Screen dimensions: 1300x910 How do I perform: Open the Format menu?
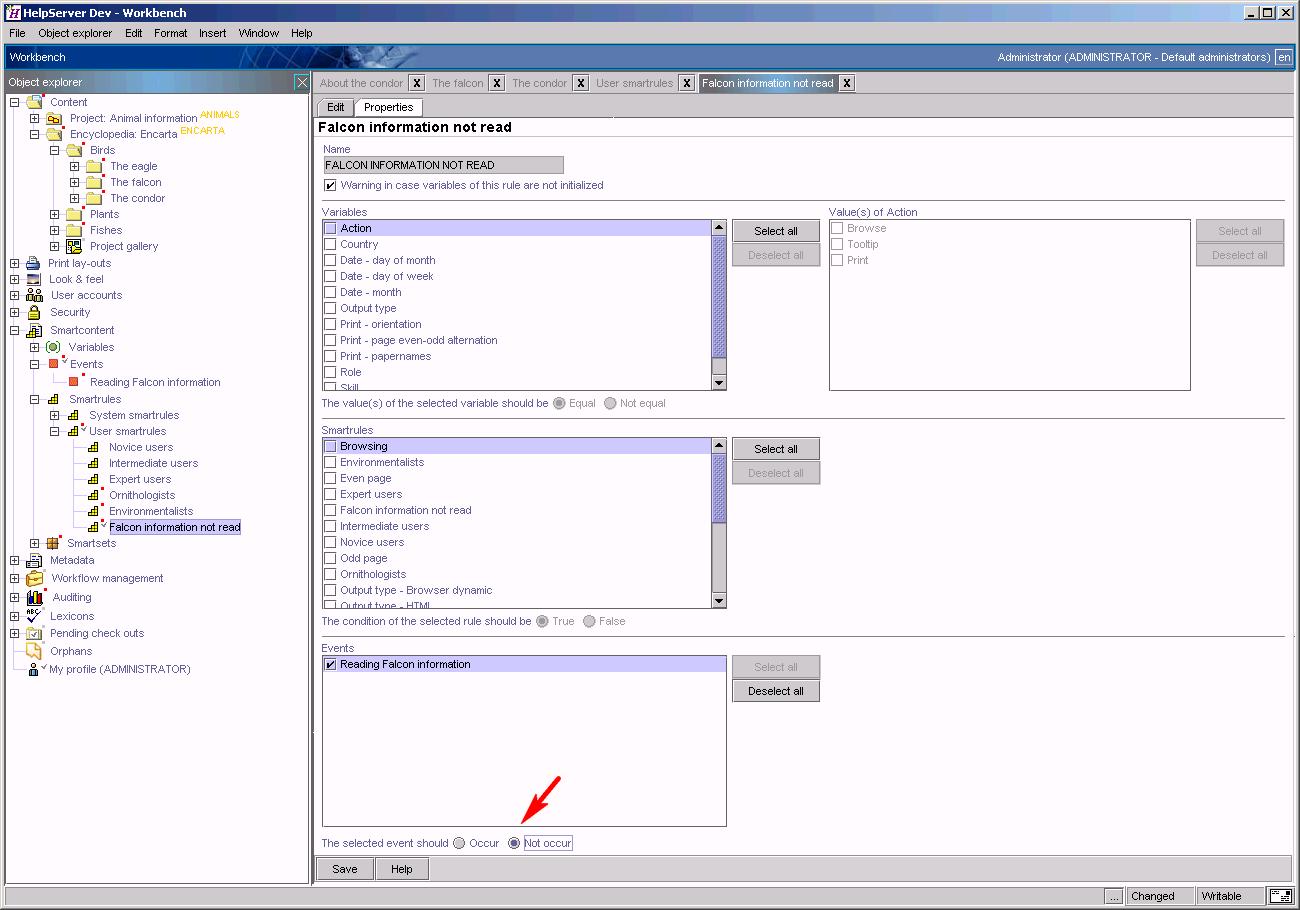(x=170, y=33)
